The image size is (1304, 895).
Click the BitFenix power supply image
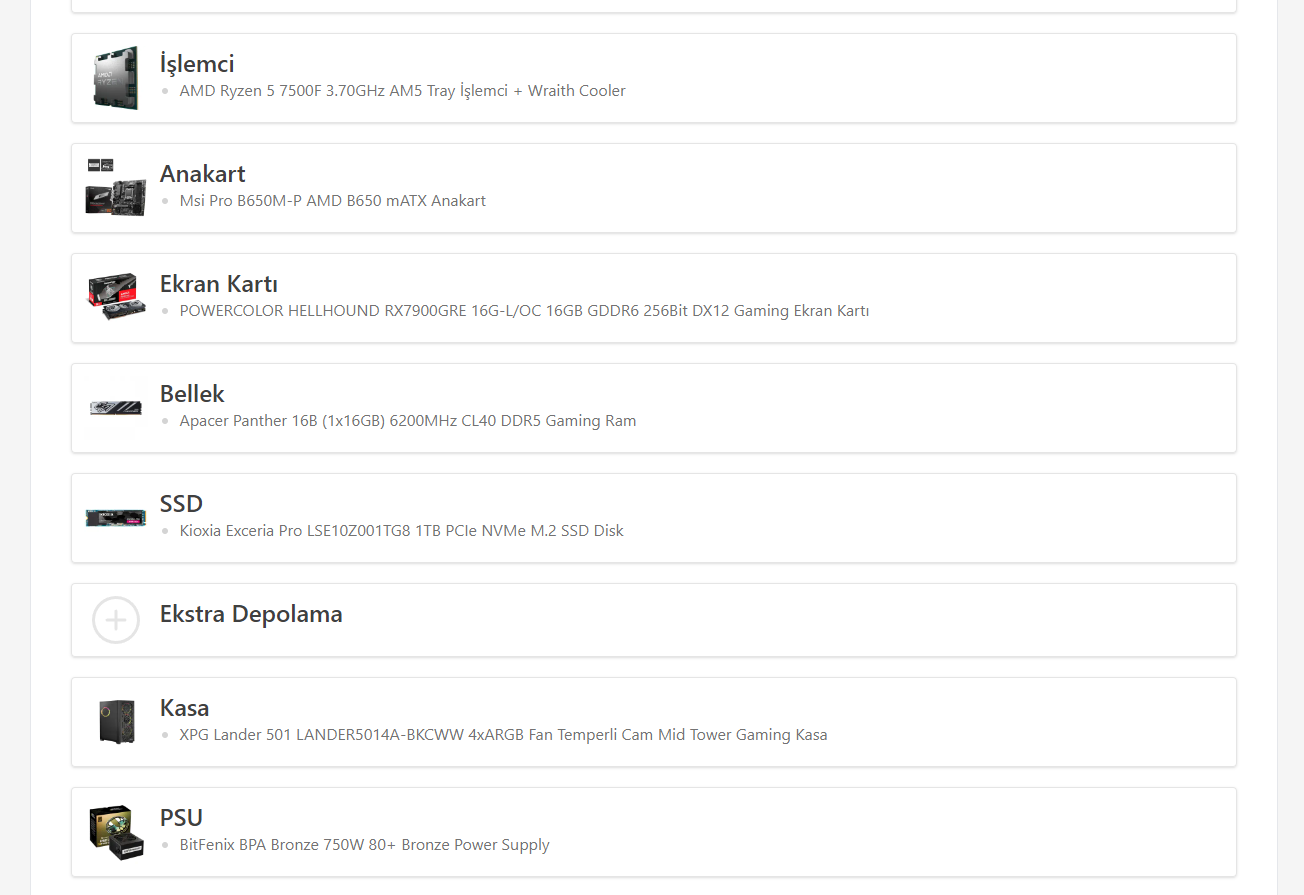[x=115, y=832]
